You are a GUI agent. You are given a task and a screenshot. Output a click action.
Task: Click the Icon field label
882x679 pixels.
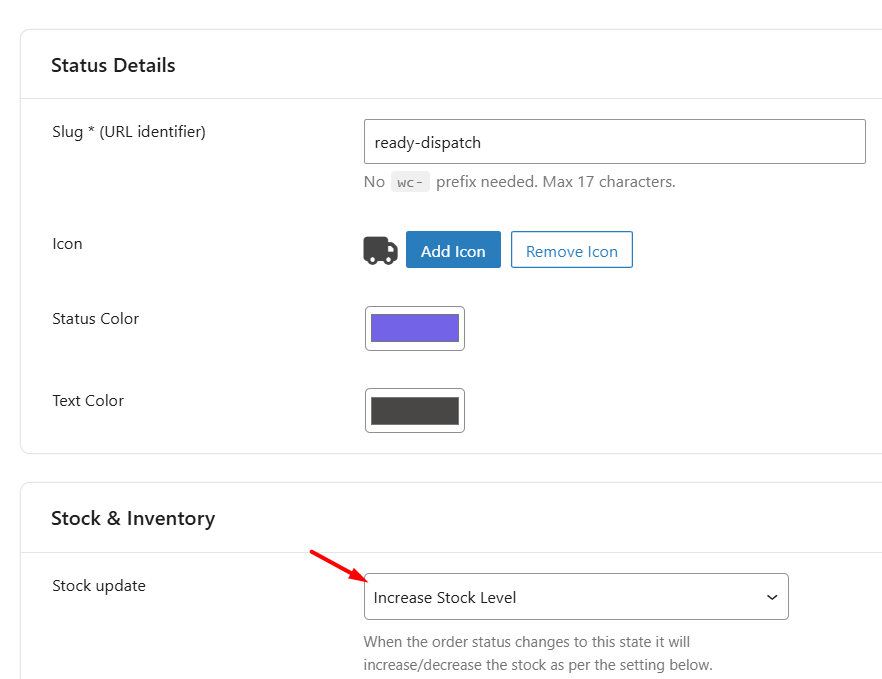pyautogui.click(x=67, y=243)
